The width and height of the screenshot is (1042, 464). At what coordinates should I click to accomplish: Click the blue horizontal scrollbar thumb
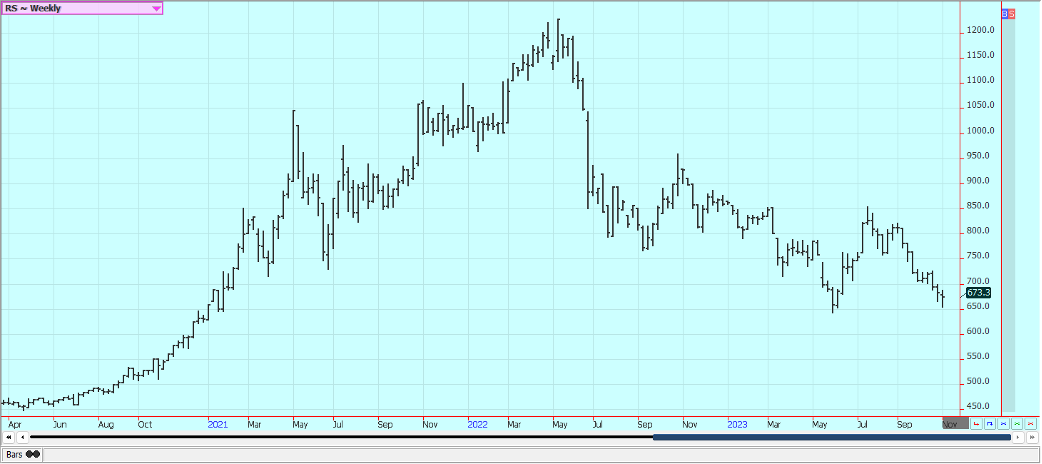[x=832, y=437]
